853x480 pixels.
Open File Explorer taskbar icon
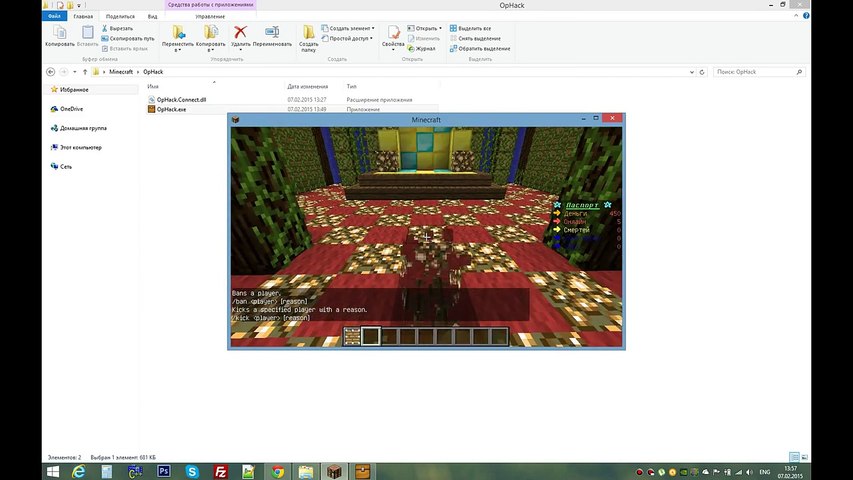[306, 472]
